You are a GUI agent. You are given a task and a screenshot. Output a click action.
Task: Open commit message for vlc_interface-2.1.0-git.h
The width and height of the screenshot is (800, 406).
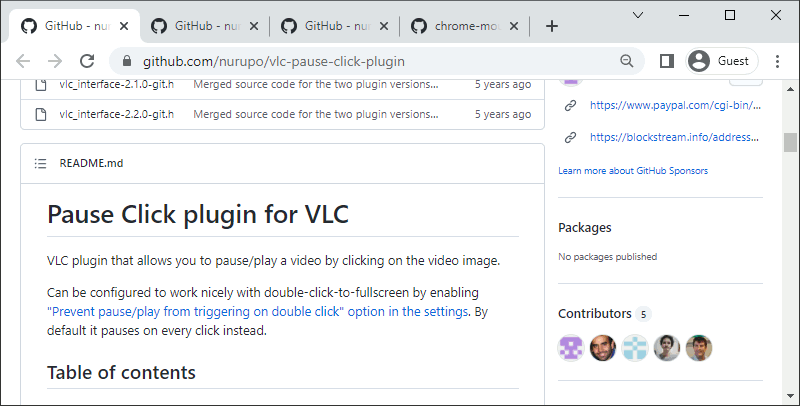click(316, 84)
